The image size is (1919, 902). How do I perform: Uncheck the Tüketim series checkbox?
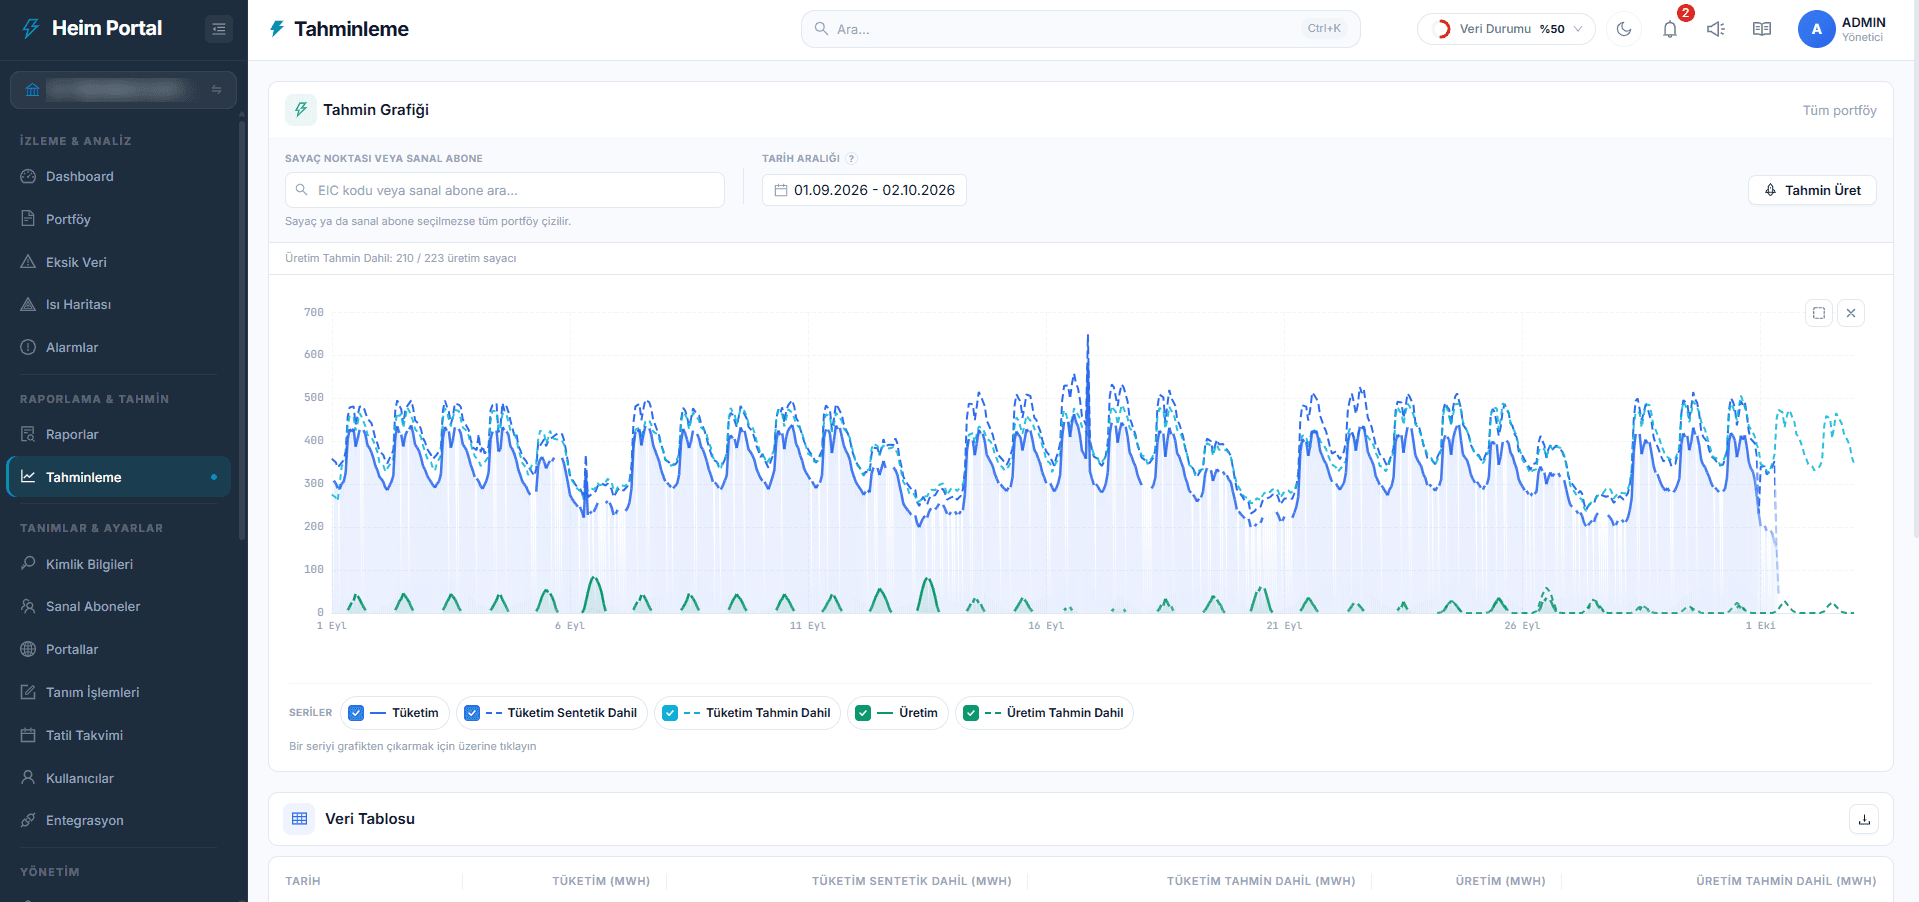356,713
